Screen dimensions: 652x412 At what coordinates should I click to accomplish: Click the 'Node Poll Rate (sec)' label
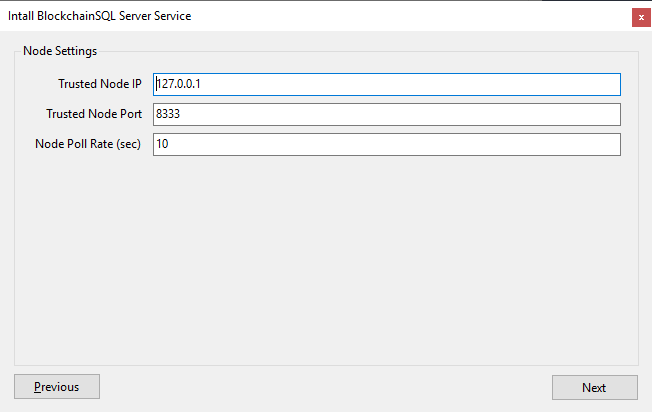click(88, 144)
